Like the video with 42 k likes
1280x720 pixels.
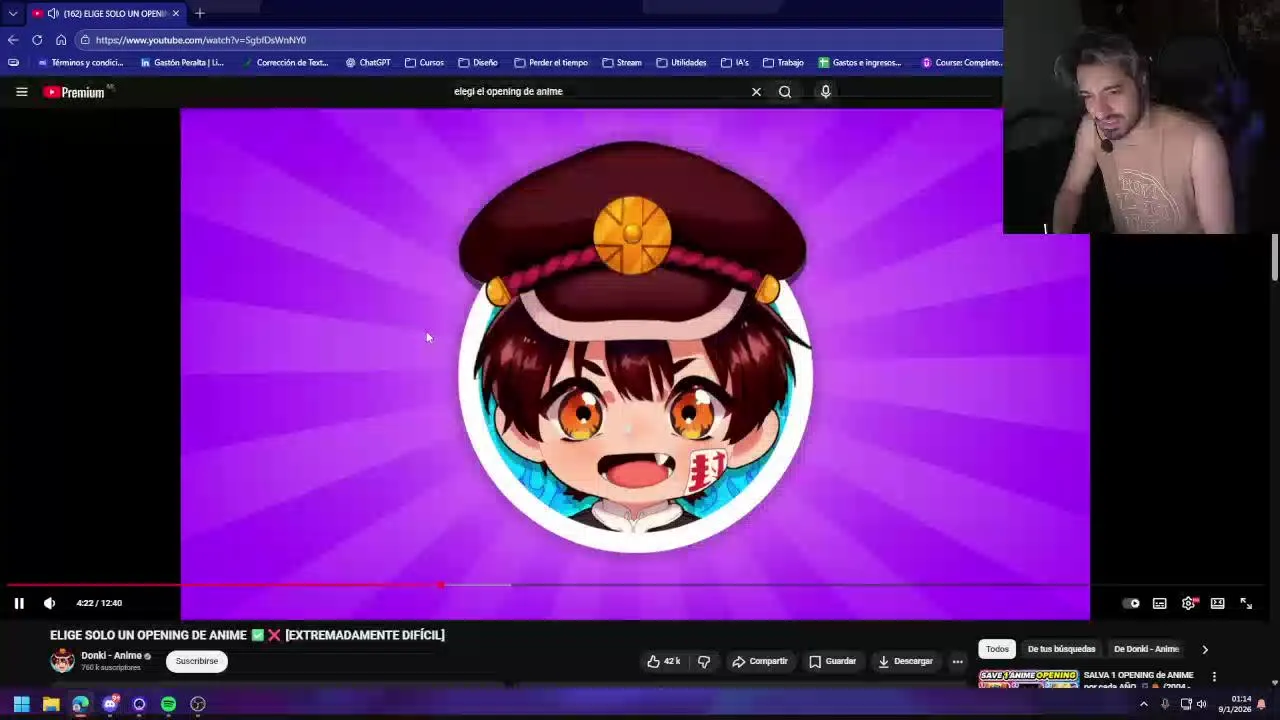point(663,661)
